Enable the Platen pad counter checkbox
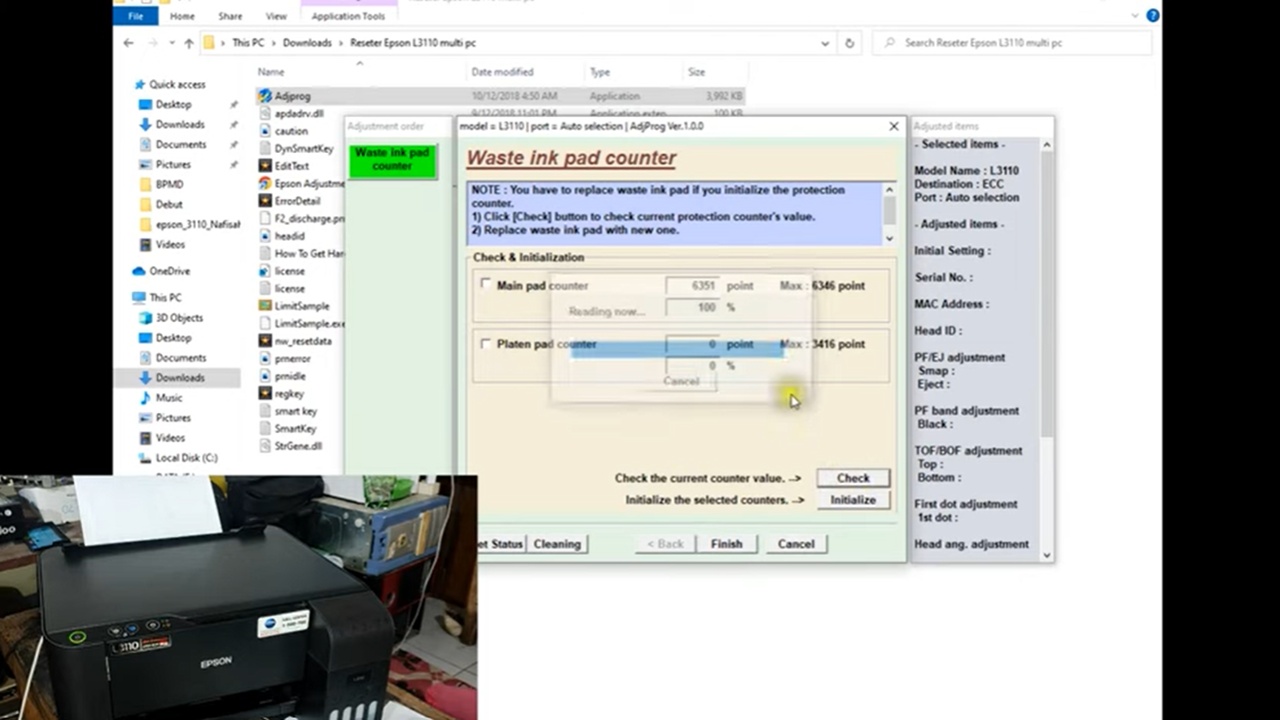1280x720 pixels. pyautogui.click(x=486, y=343)
